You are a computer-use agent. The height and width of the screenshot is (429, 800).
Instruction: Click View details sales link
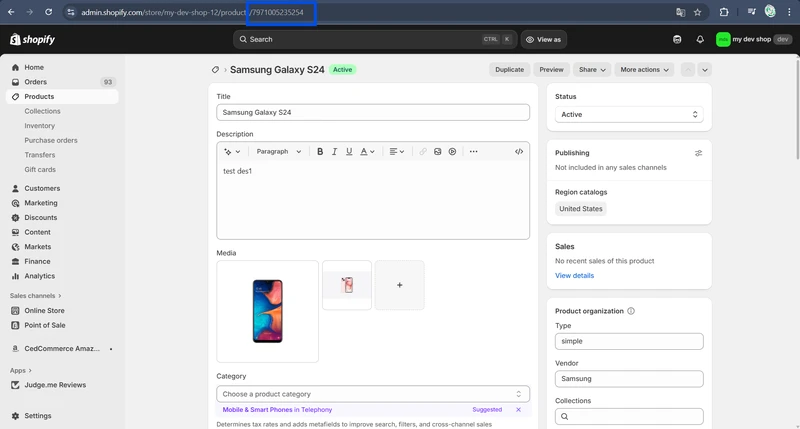tap(574, 276)
